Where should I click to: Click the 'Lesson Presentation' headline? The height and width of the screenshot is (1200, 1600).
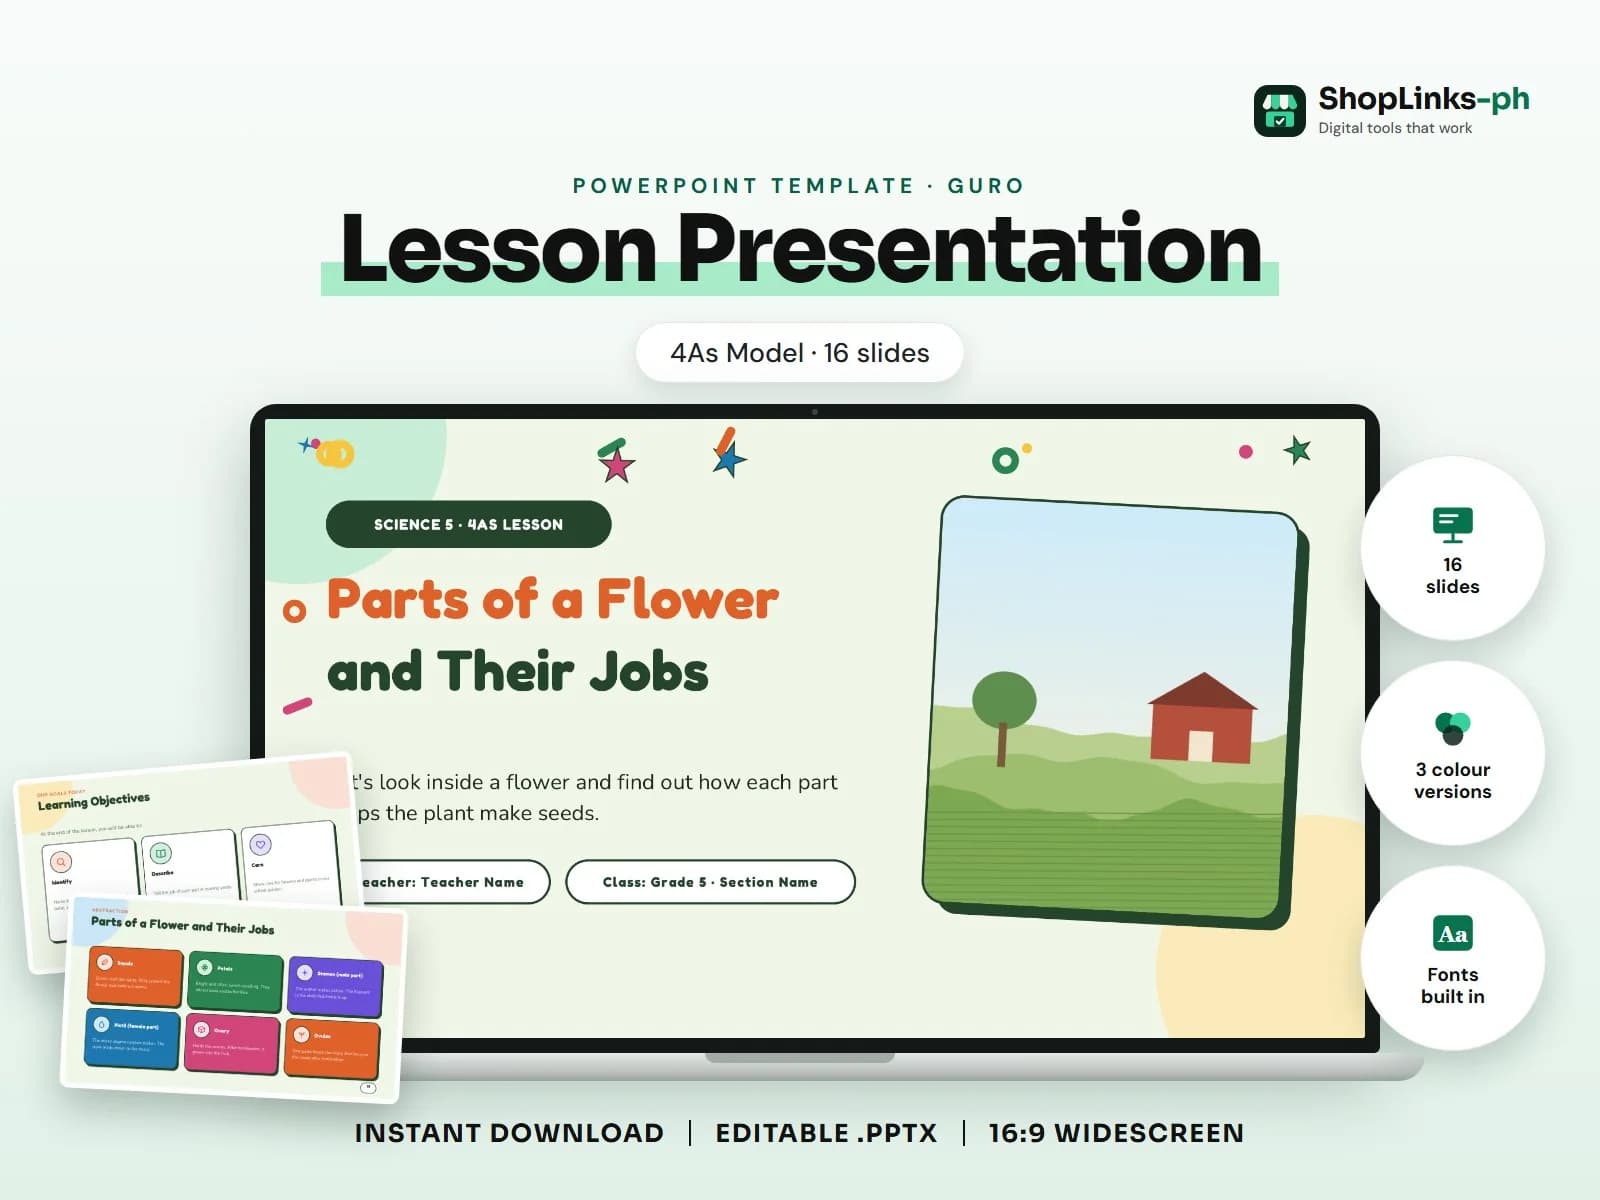tap(800, 248)
